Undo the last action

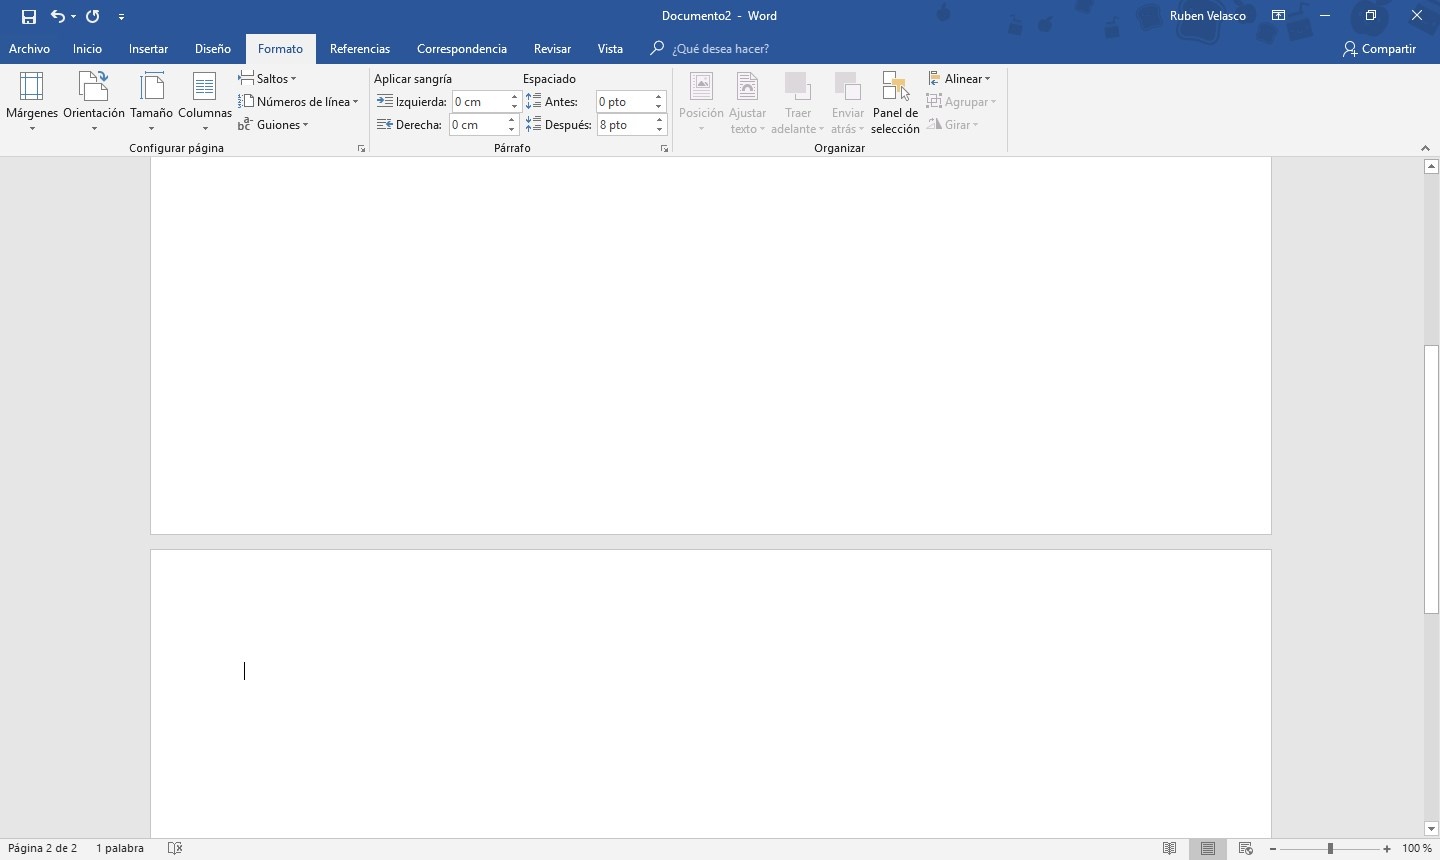pos(58,16)
